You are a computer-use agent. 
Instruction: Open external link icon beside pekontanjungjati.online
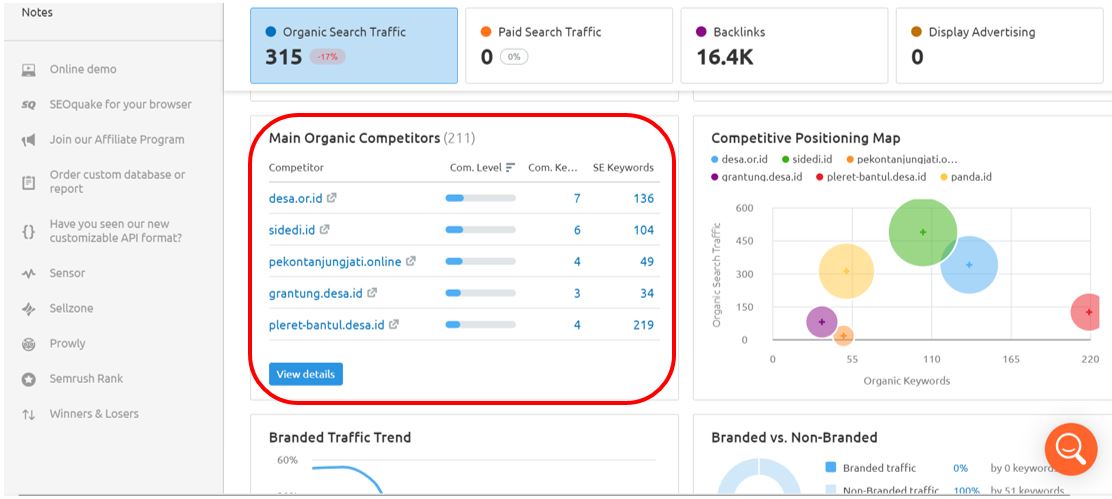pyautogui.click(x=411, y=262)
